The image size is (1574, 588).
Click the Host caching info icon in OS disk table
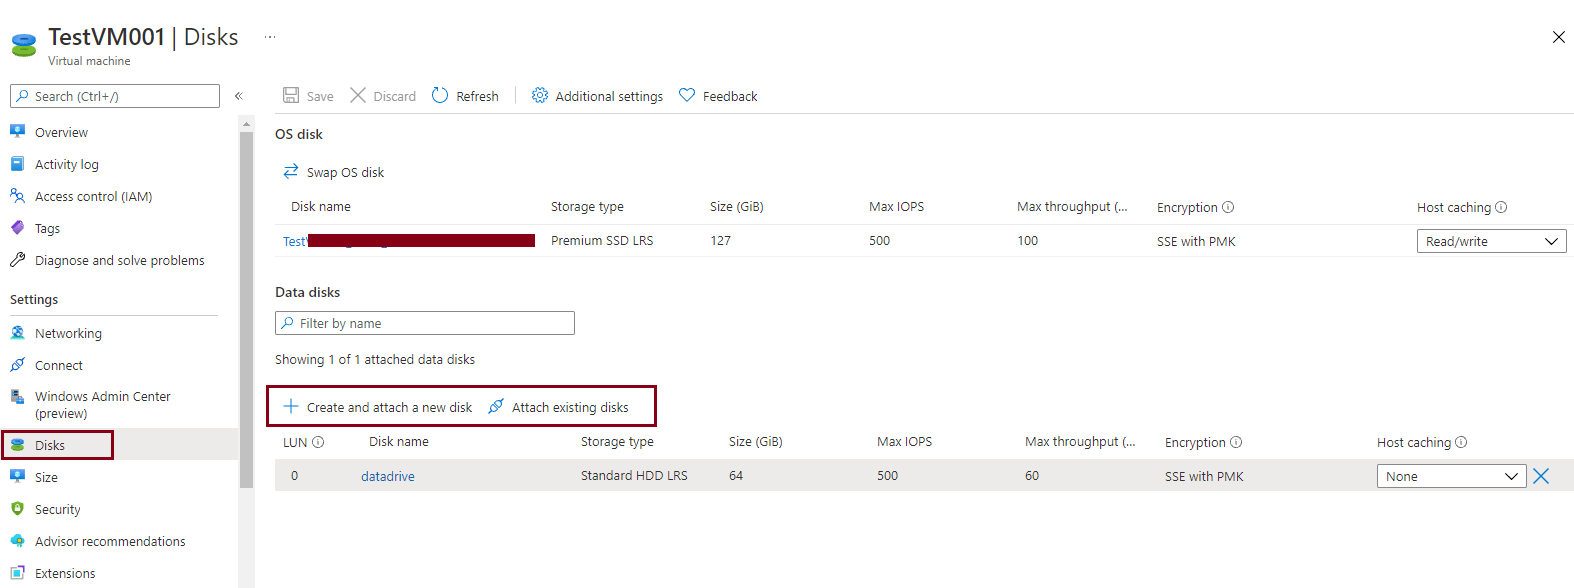(1501, 207)
